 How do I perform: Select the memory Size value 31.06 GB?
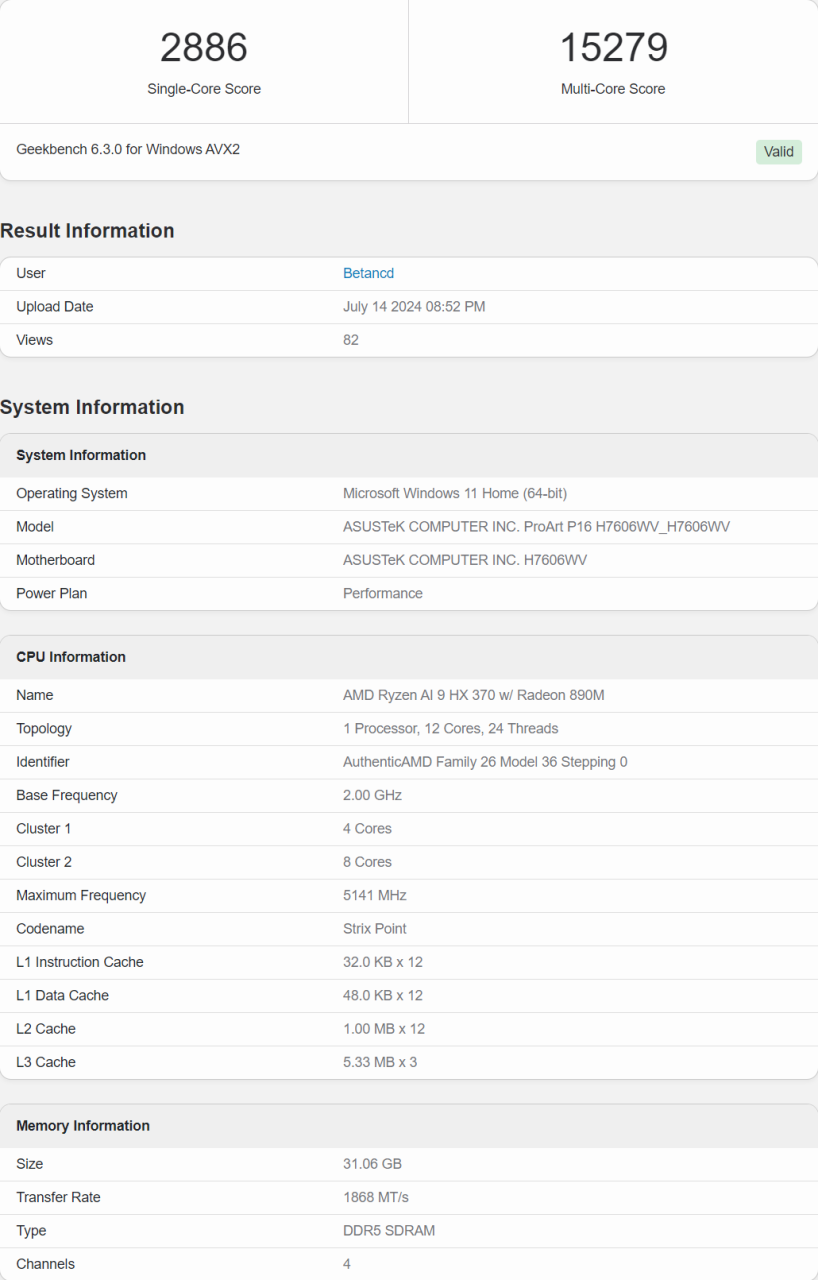point(372,1164)
